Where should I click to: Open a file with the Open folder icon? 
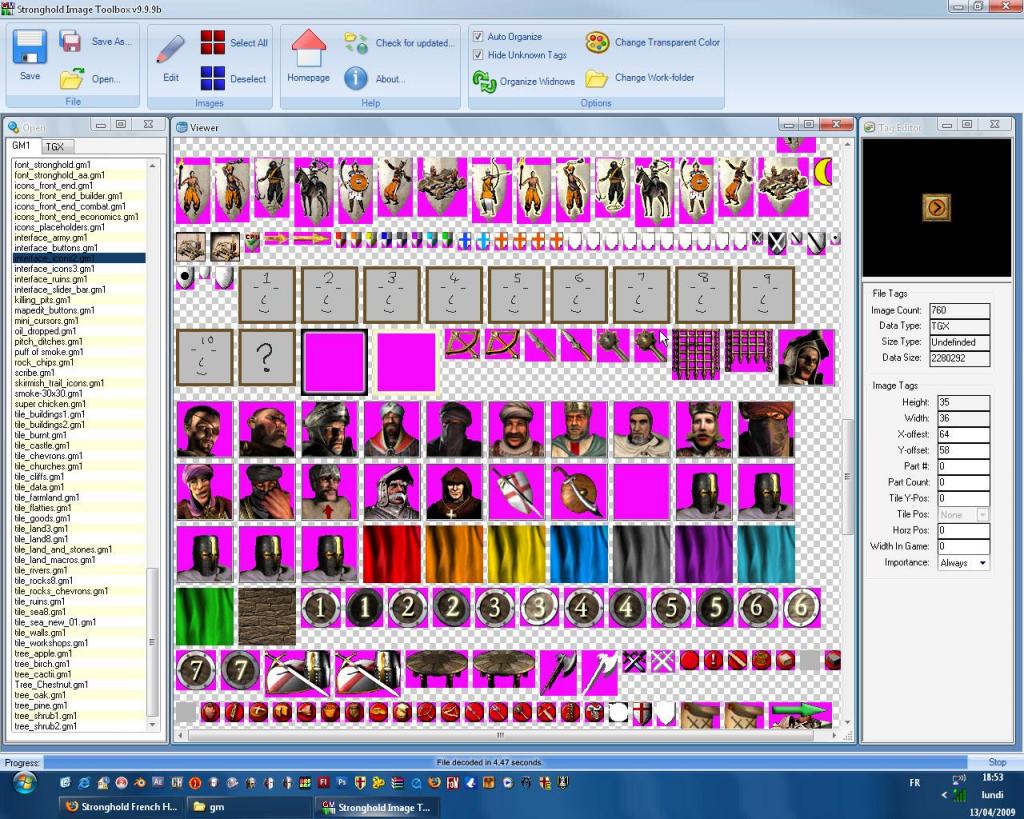[72, 78]
